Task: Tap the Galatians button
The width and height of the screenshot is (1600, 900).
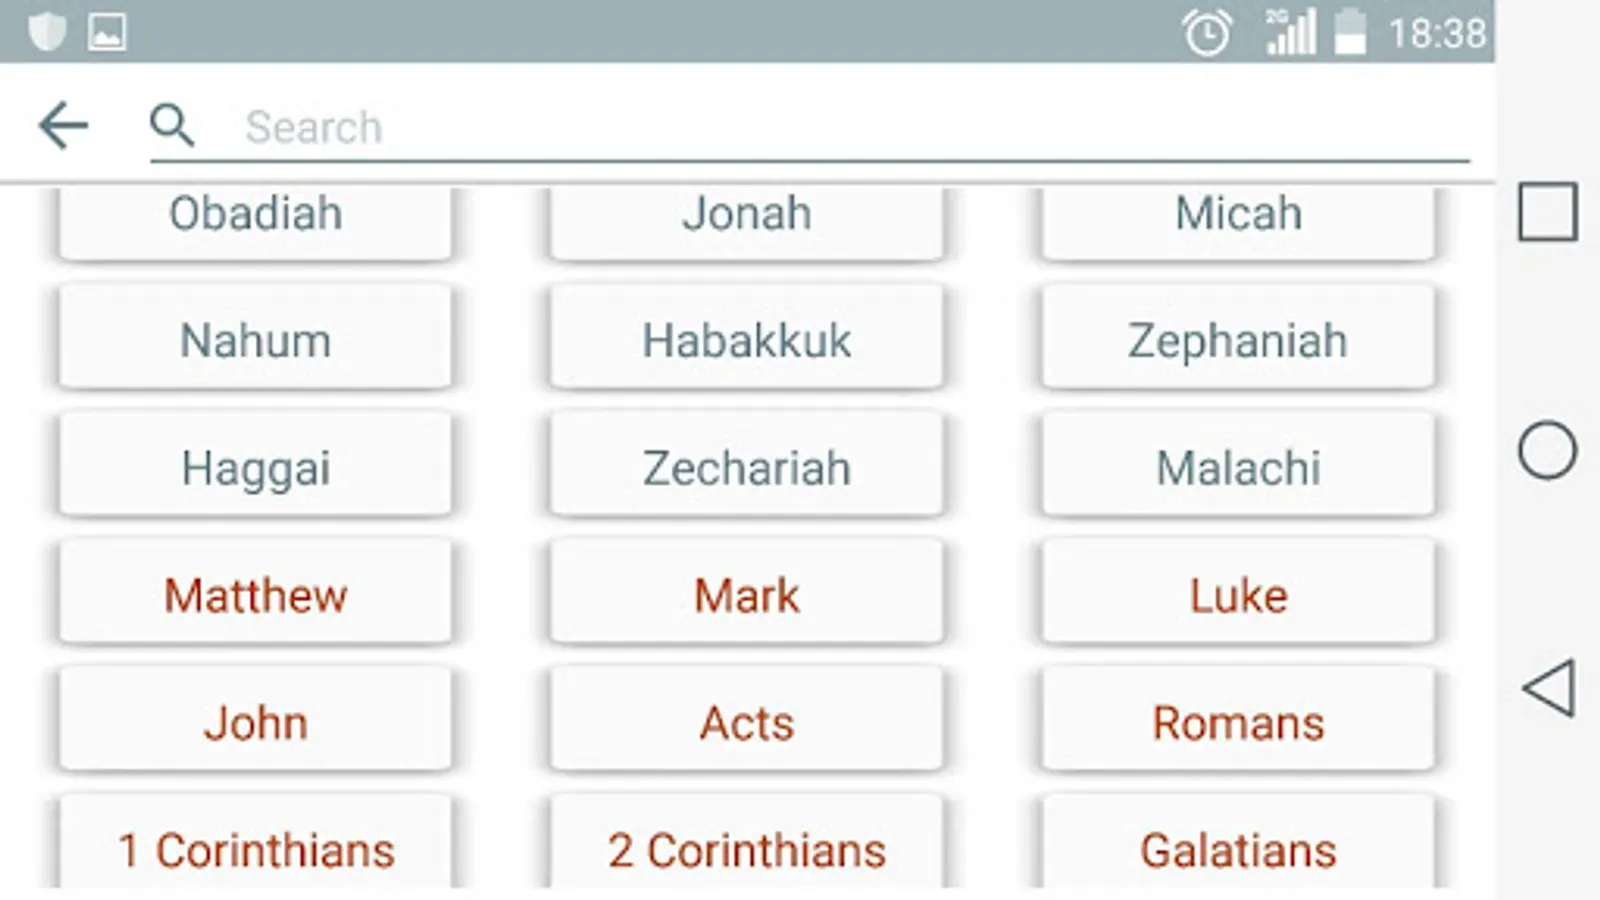Action: [x=1238, y=843]
